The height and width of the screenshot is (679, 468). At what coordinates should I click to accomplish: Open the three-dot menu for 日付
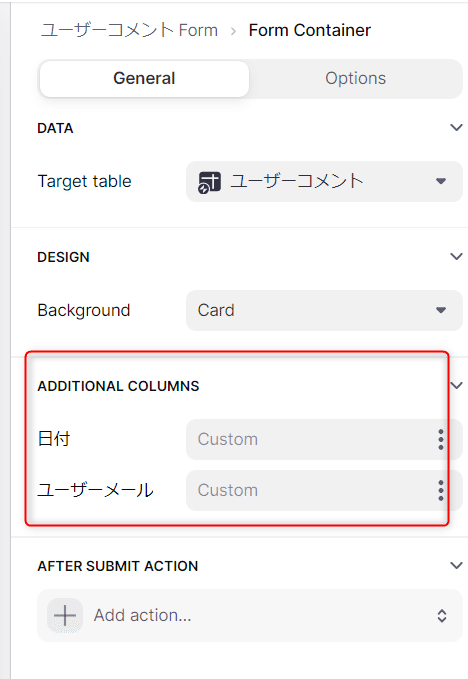click(x=441, y=440)
